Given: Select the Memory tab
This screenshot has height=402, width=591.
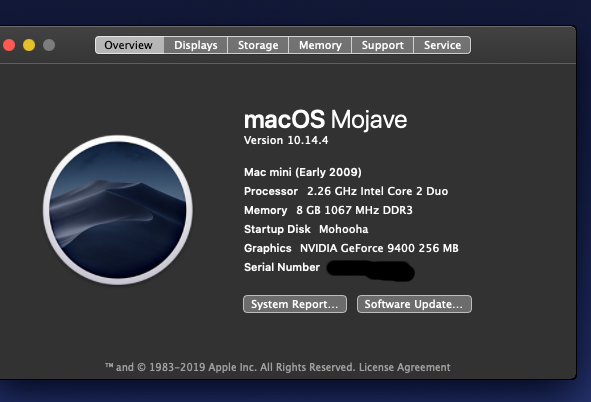Looking at the screenshot, I should pos(320,45).
